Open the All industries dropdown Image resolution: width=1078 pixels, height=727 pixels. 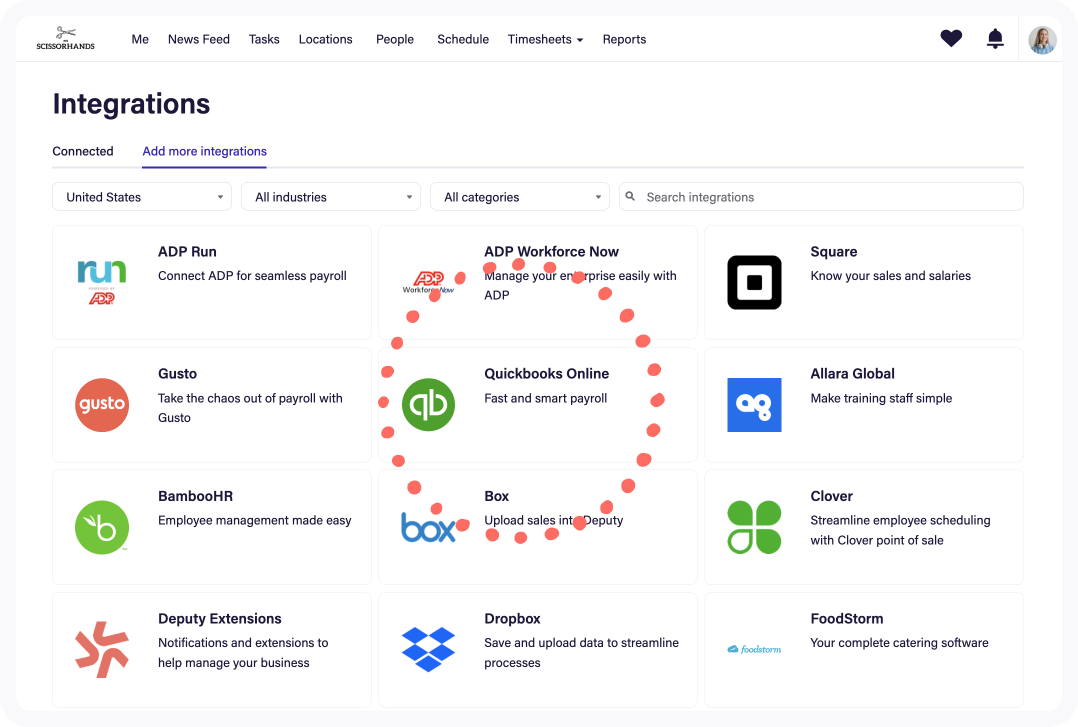pos(331,197)
